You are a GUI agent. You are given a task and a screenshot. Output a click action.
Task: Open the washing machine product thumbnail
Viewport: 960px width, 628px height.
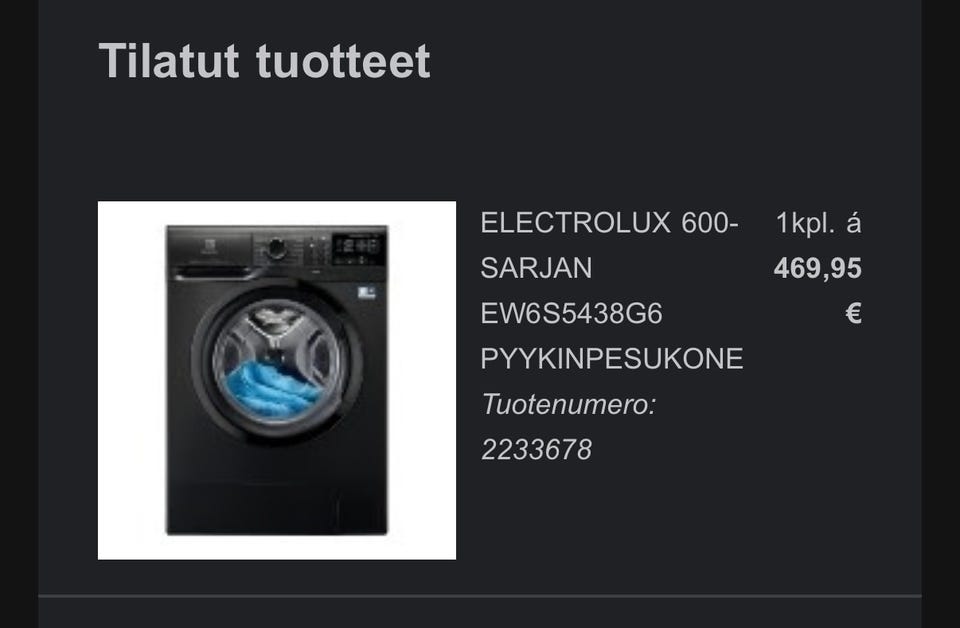(277, 380)
